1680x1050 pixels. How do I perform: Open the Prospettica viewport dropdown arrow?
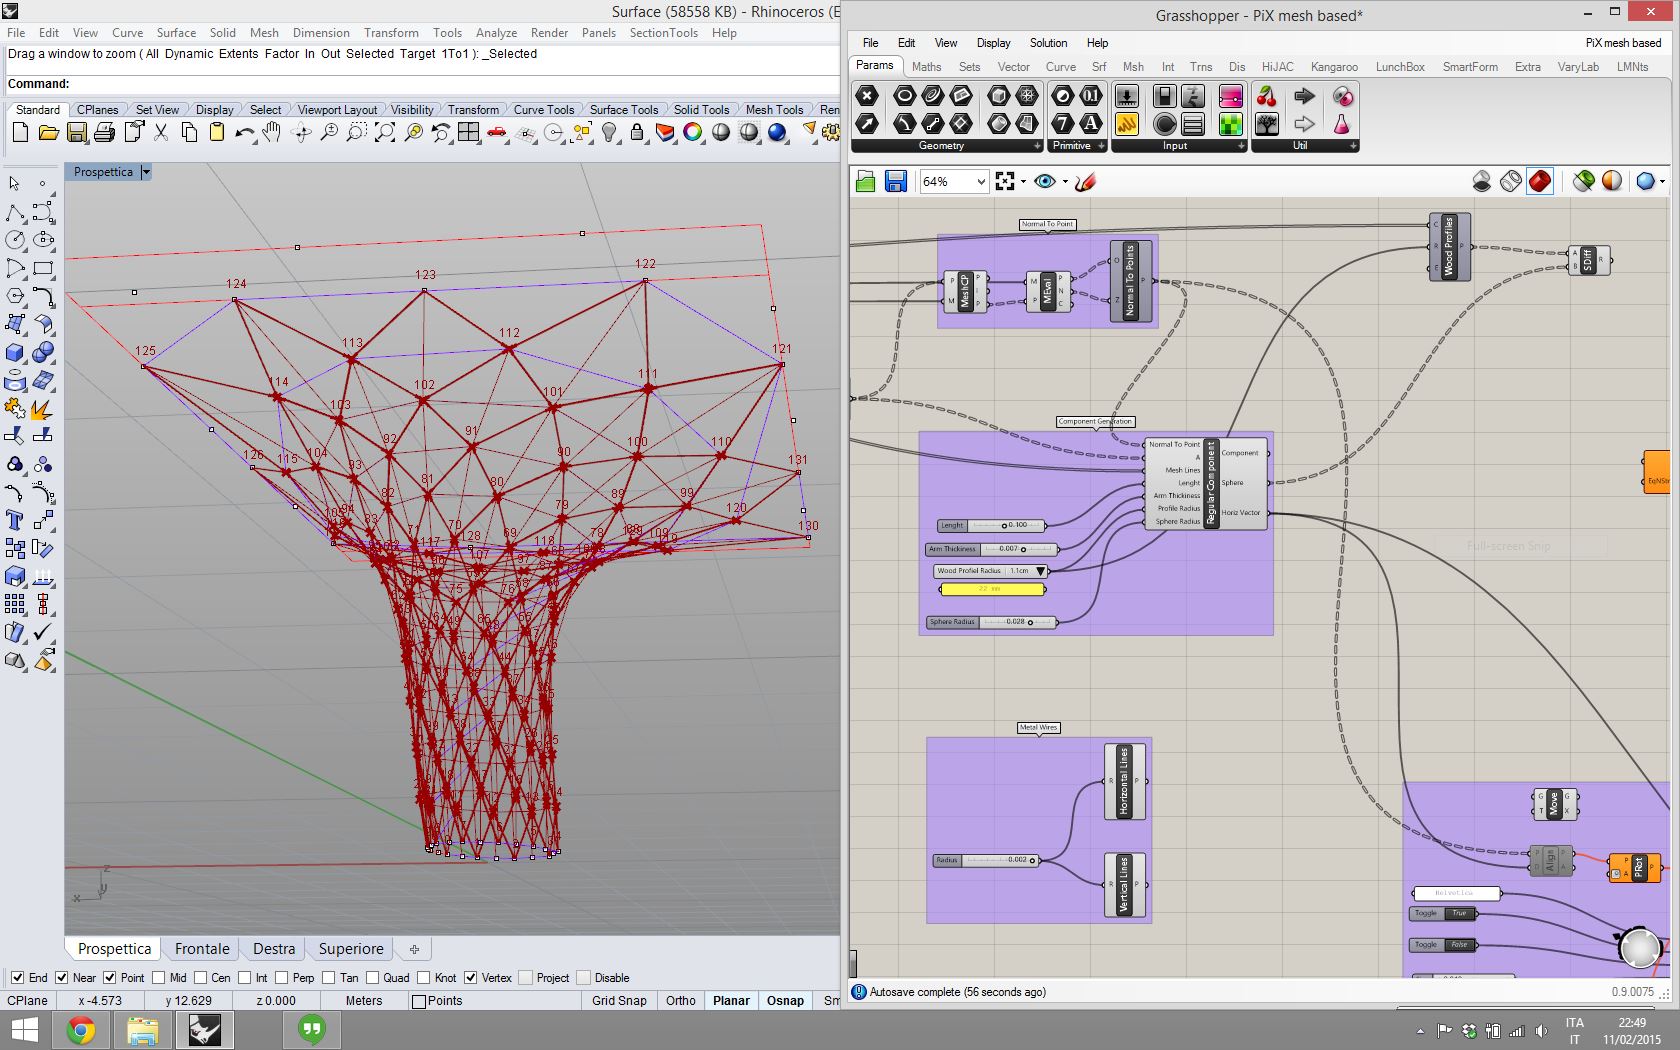pos(146,172)
